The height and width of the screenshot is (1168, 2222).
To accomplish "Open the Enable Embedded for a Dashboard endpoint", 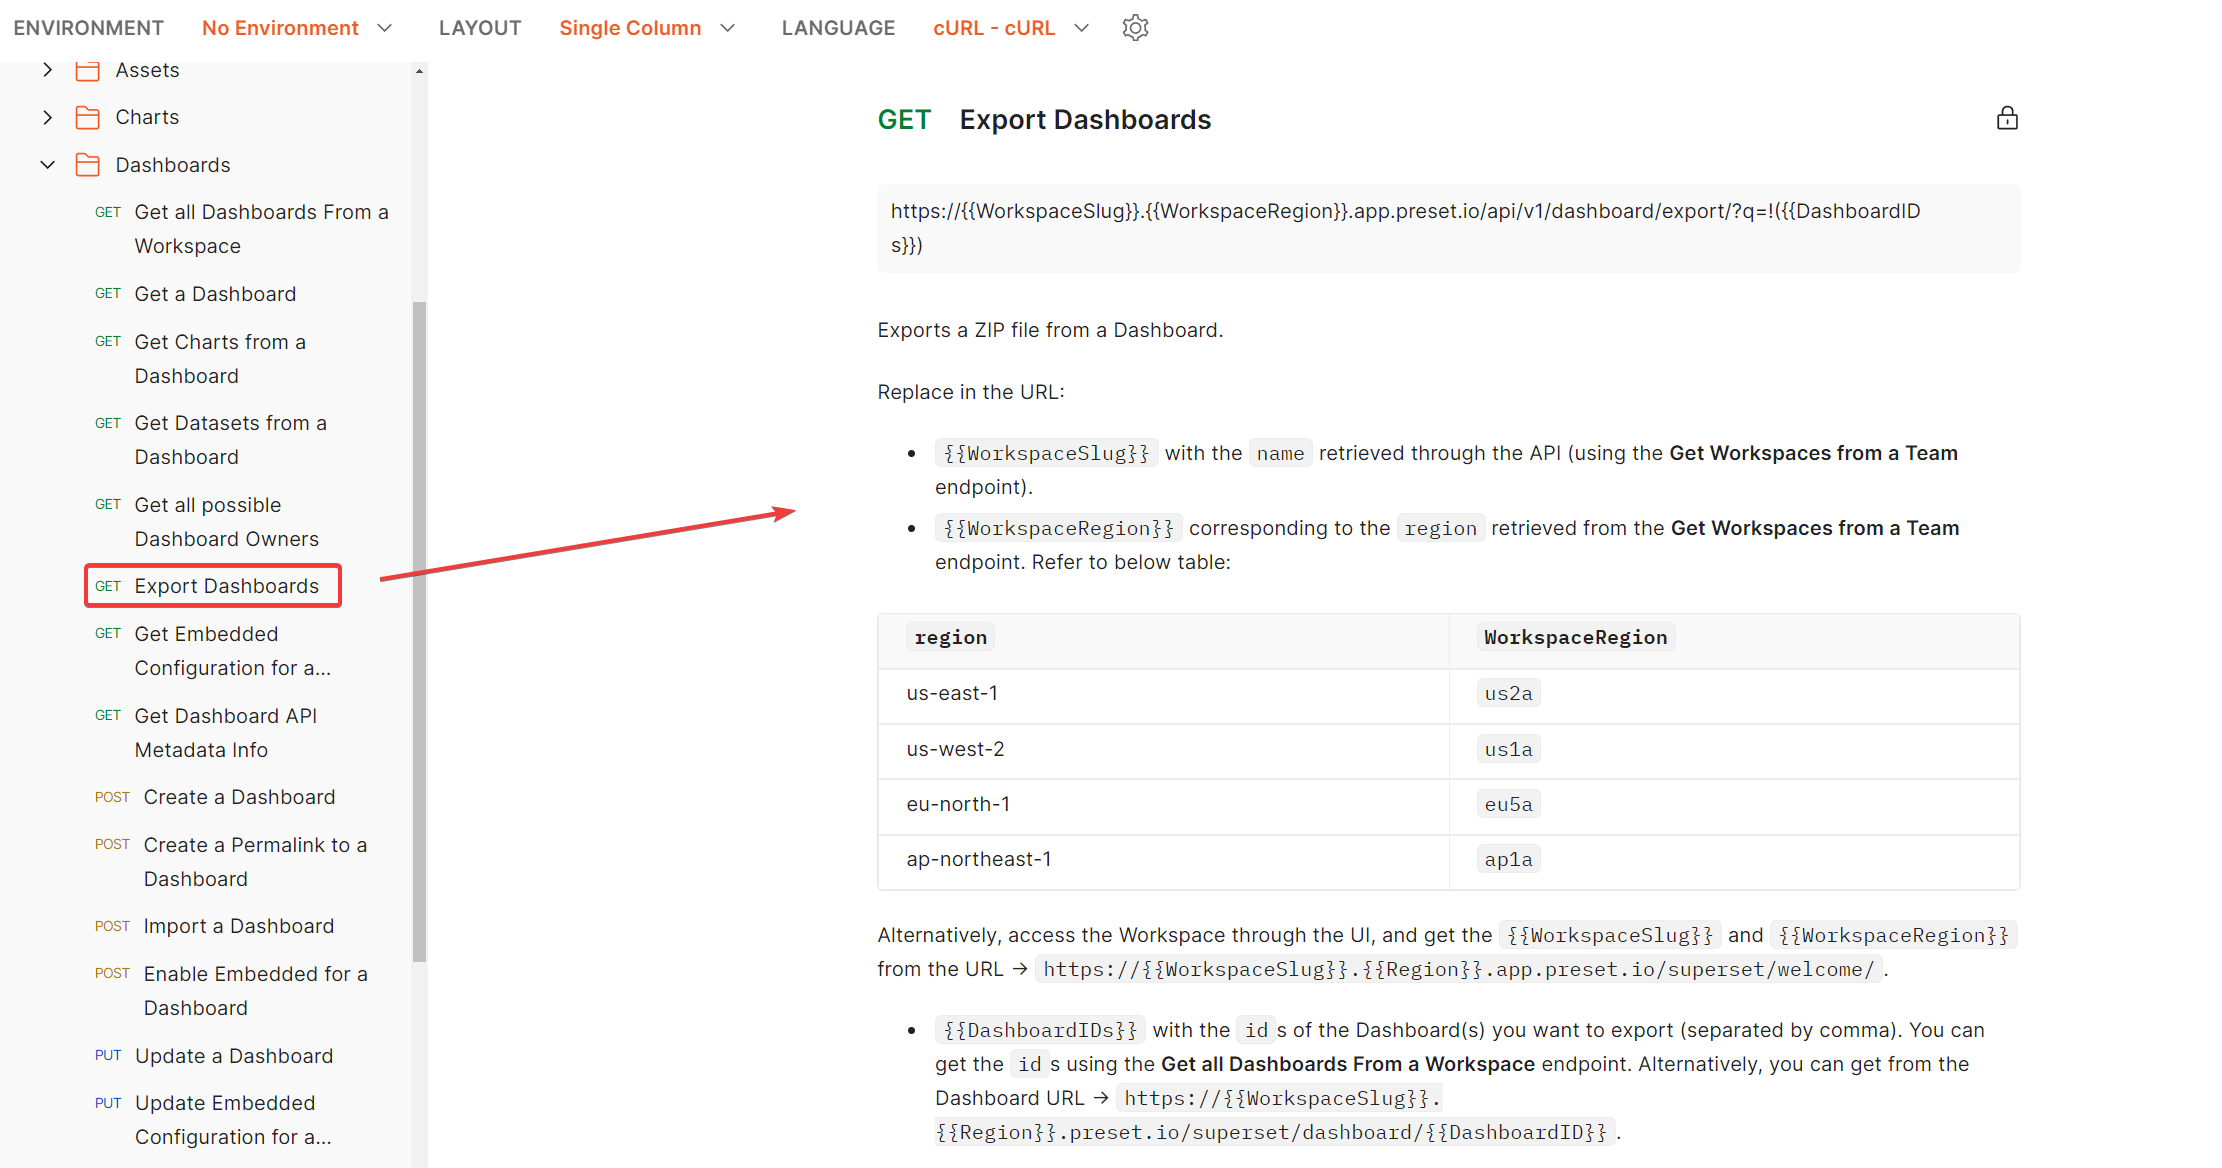I will [x=255, y=990].
